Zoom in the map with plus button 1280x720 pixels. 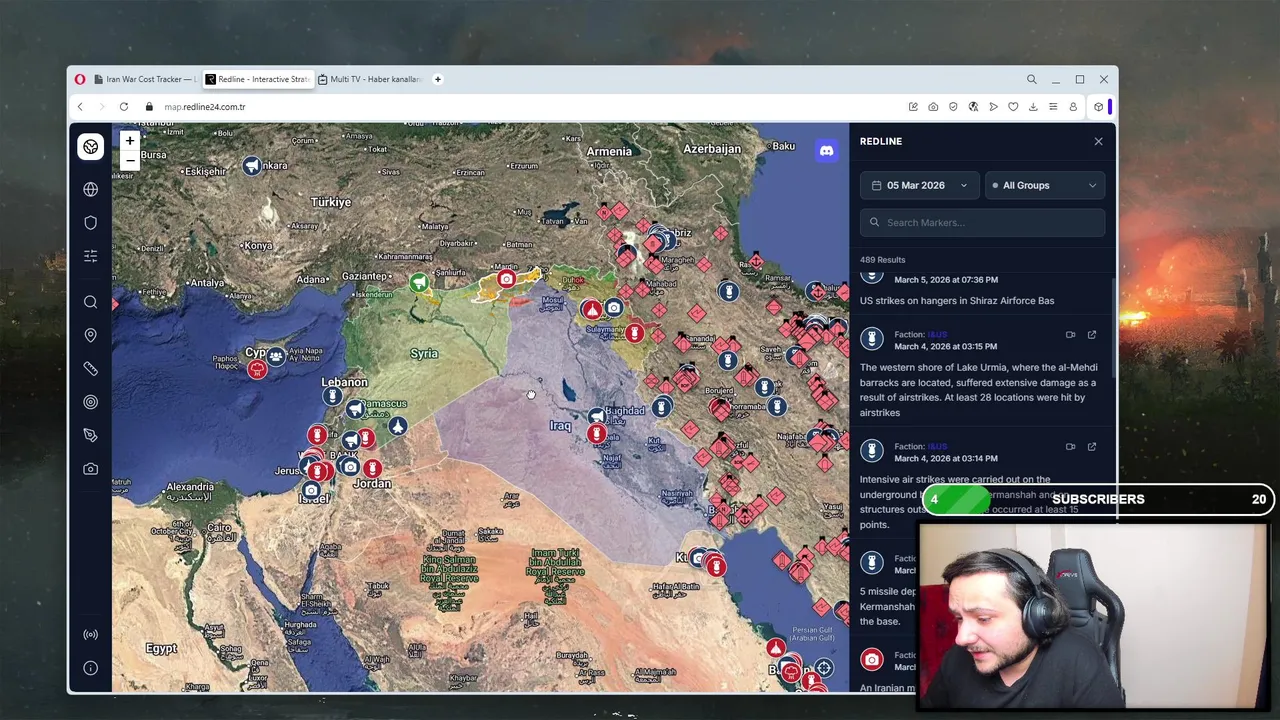[x=129, y=141]
